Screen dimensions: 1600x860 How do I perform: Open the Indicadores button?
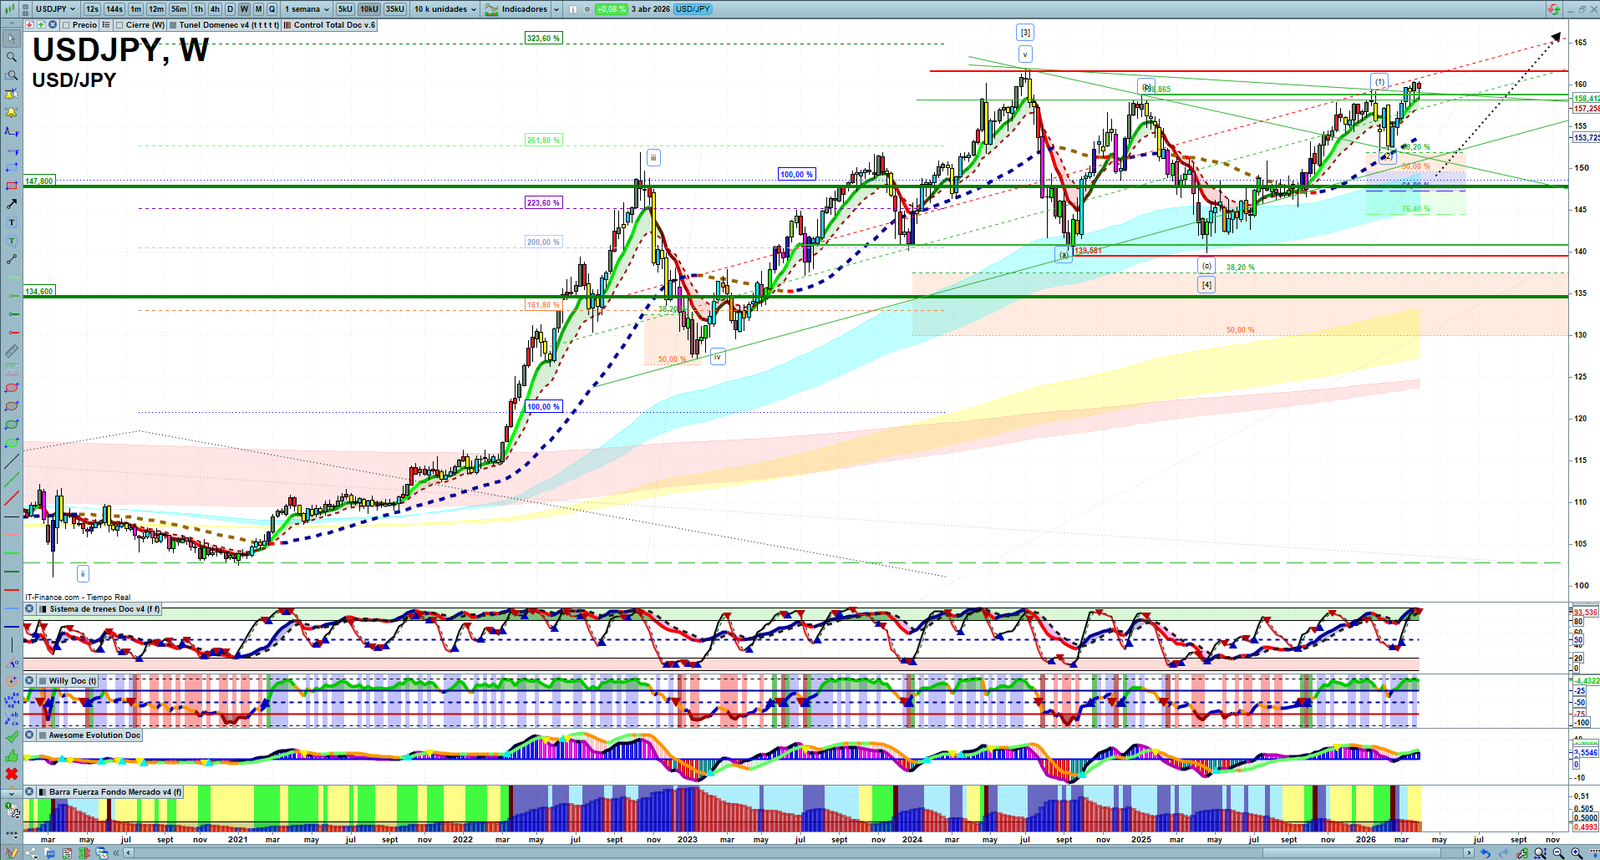[x=516, y=9]
